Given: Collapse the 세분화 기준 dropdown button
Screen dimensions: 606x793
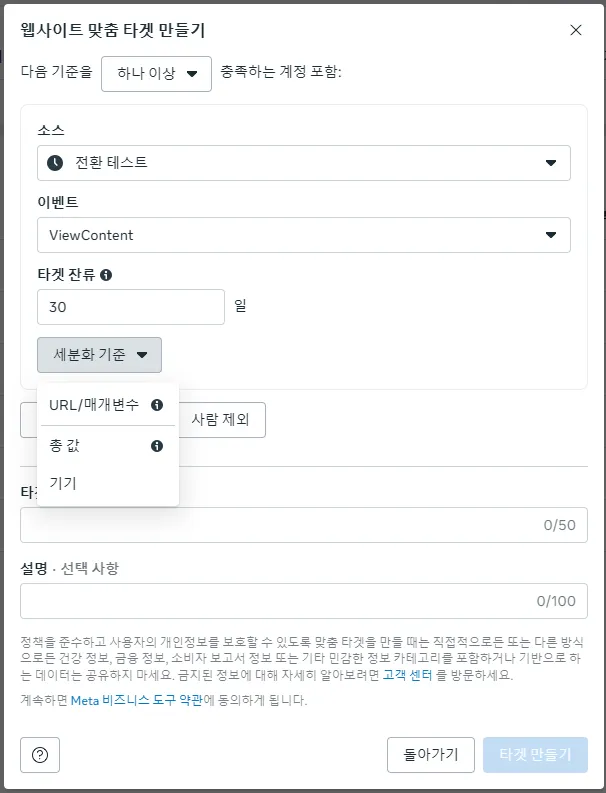Looking at the screenshot, I should coord(99,354).
